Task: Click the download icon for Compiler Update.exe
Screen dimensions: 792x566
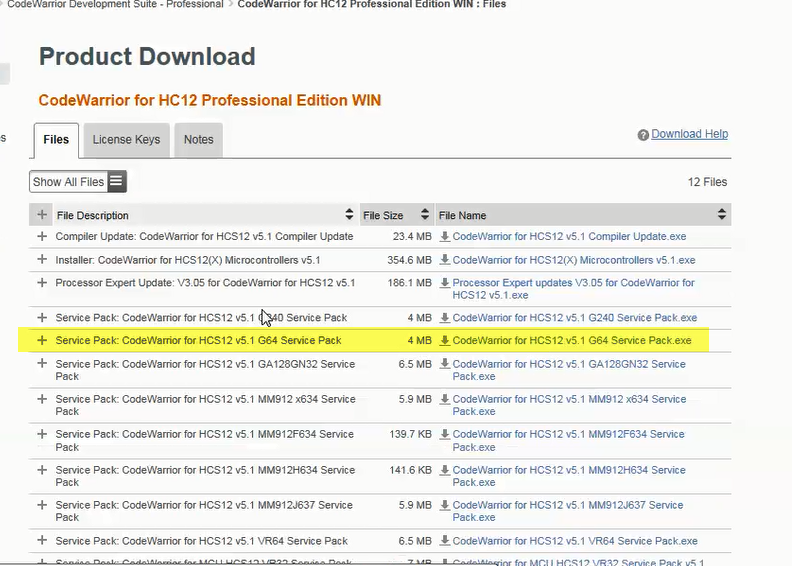Action: [444, 236]
